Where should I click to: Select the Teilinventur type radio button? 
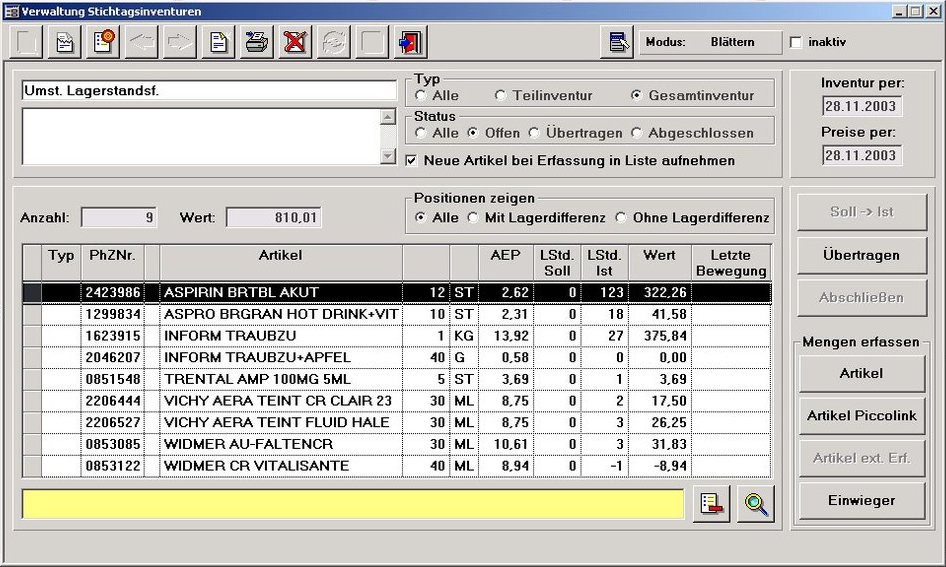tap(500, 96)
